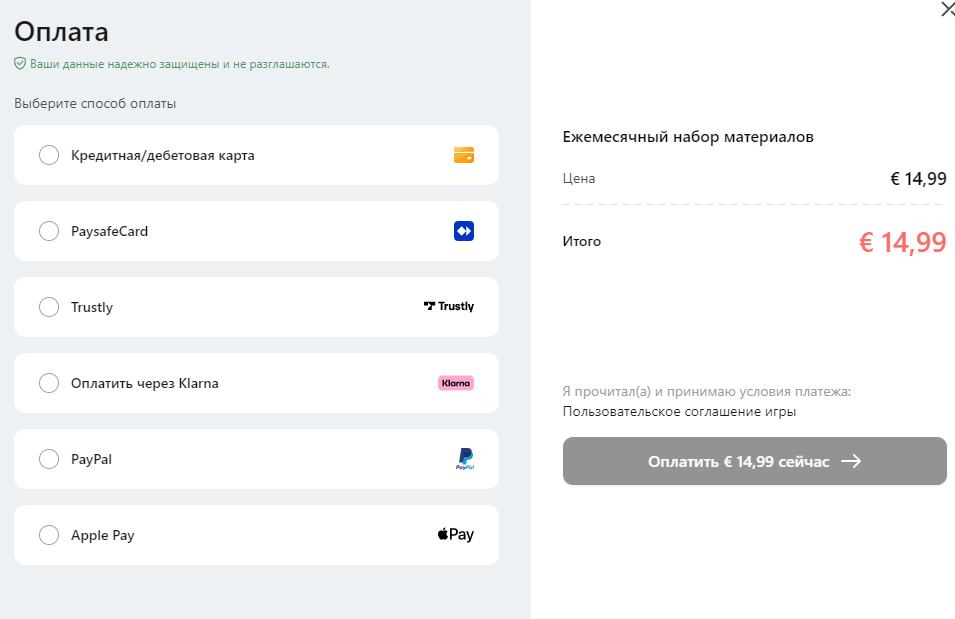955x619 pixels.
Task: Select the Apple Pay radio button
Action: pyautogui.click(x=49, y=535)
